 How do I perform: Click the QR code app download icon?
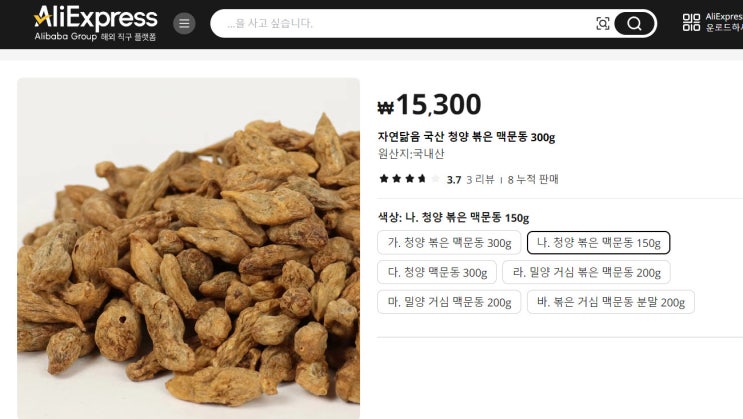[x=691, y=22]
